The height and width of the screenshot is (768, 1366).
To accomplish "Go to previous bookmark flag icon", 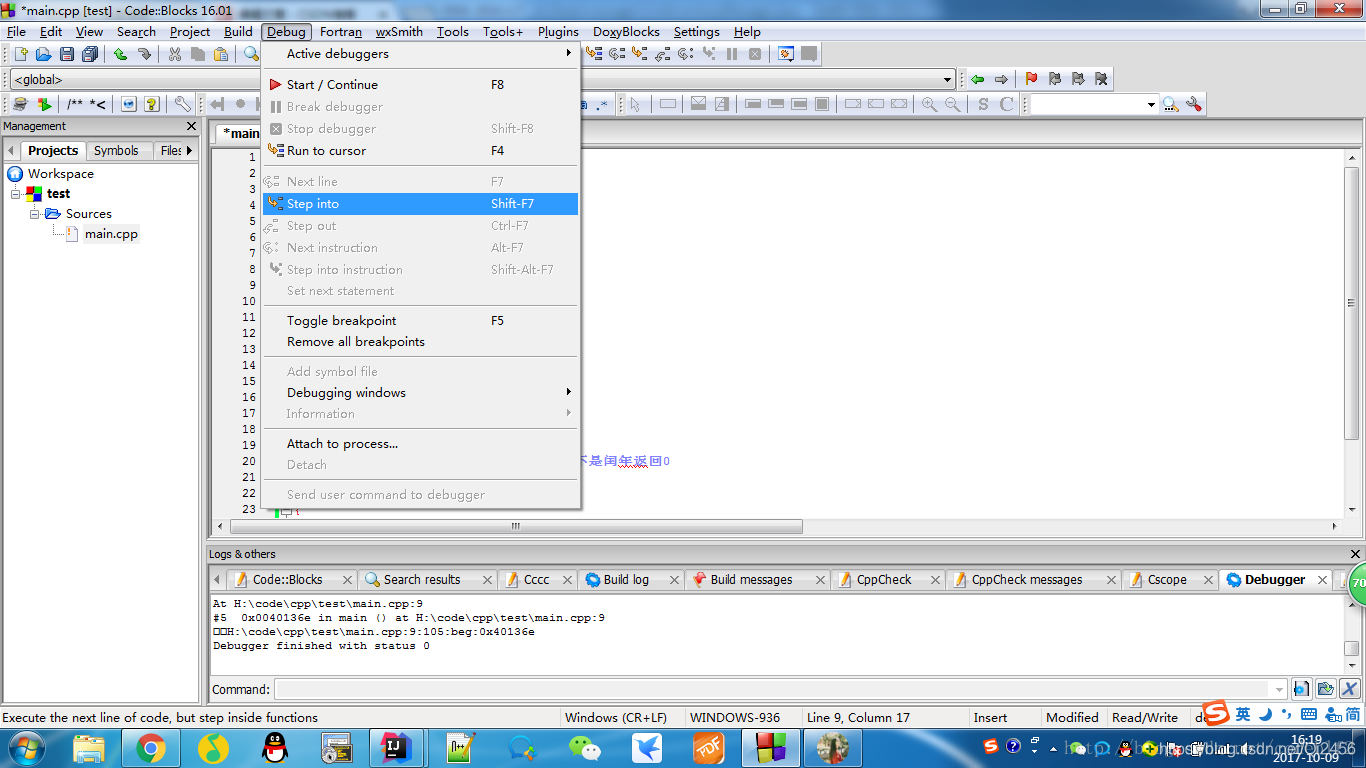I will coord(1055,79).
